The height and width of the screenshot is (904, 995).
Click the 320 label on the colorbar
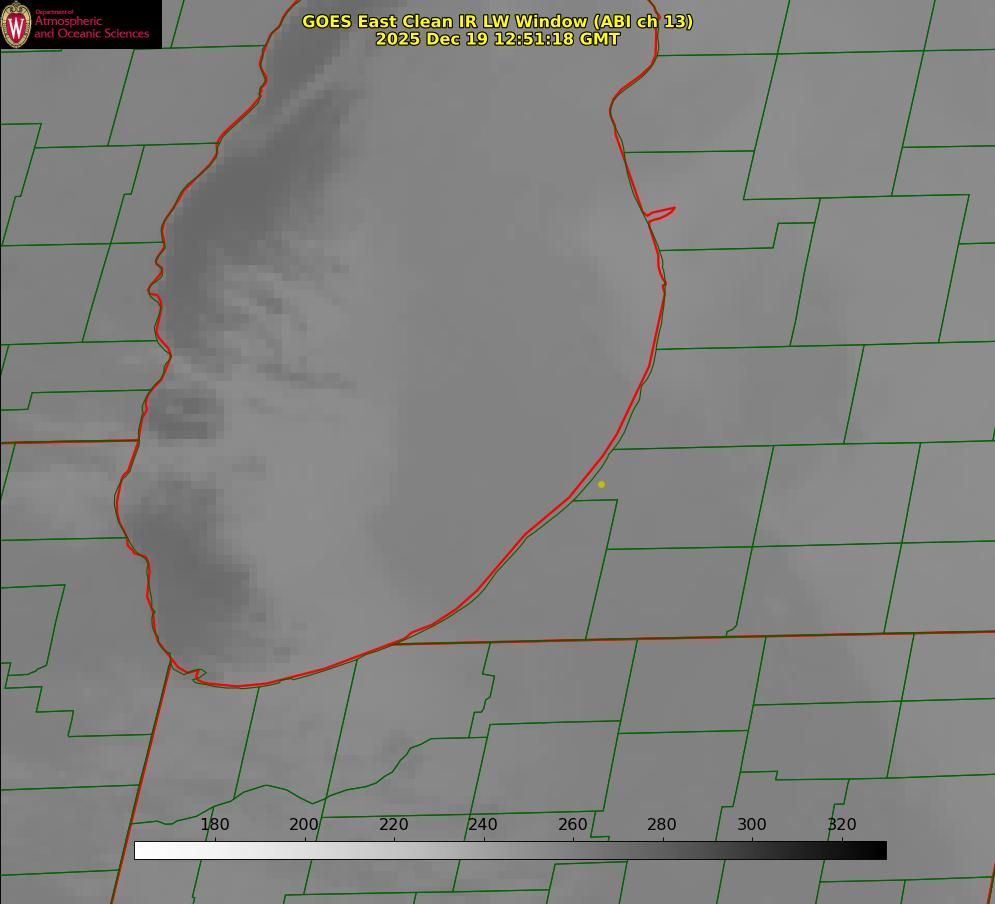(842, 825)
